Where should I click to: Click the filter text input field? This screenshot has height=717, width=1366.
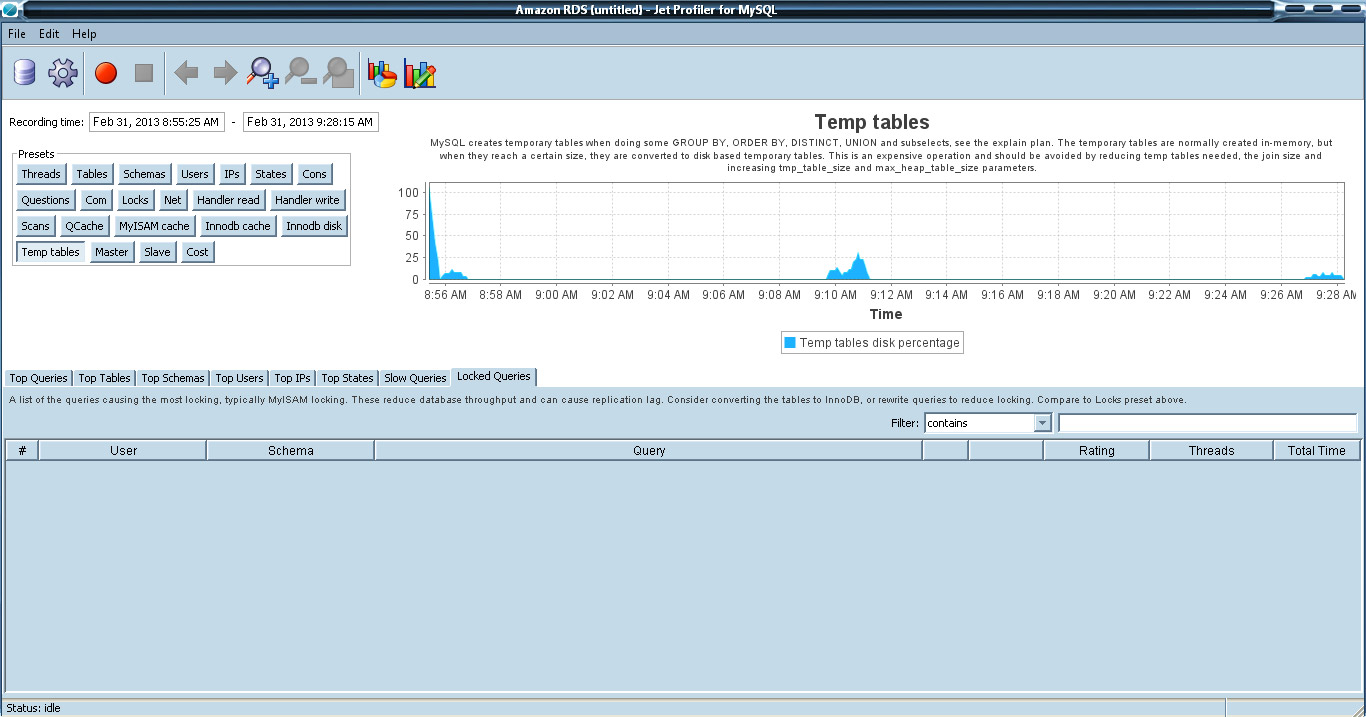[1207, 423]
